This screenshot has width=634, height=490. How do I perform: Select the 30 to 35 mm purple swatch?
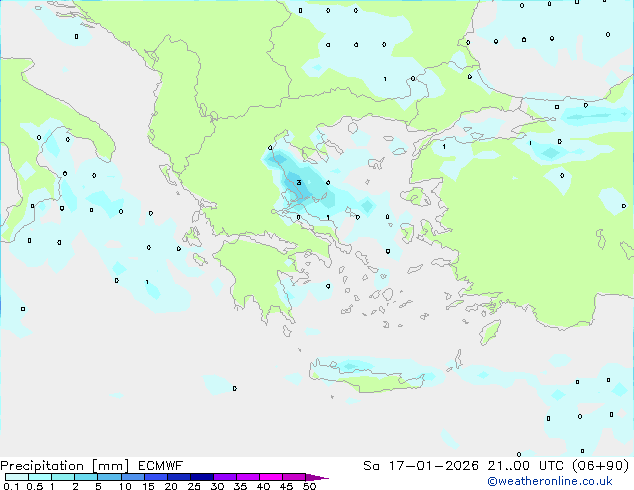[225, 477]
